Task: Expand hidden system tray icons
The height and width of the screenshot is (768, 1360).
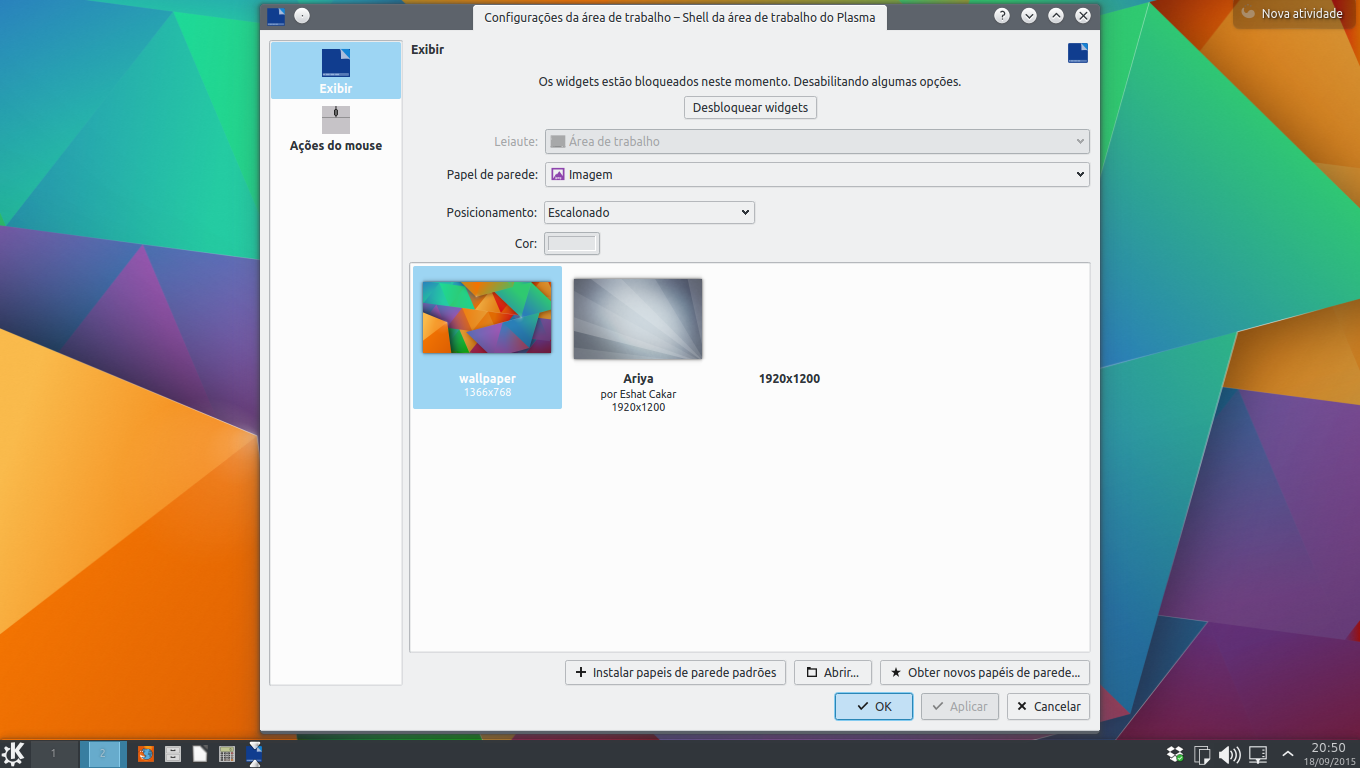Action: 1288,753
